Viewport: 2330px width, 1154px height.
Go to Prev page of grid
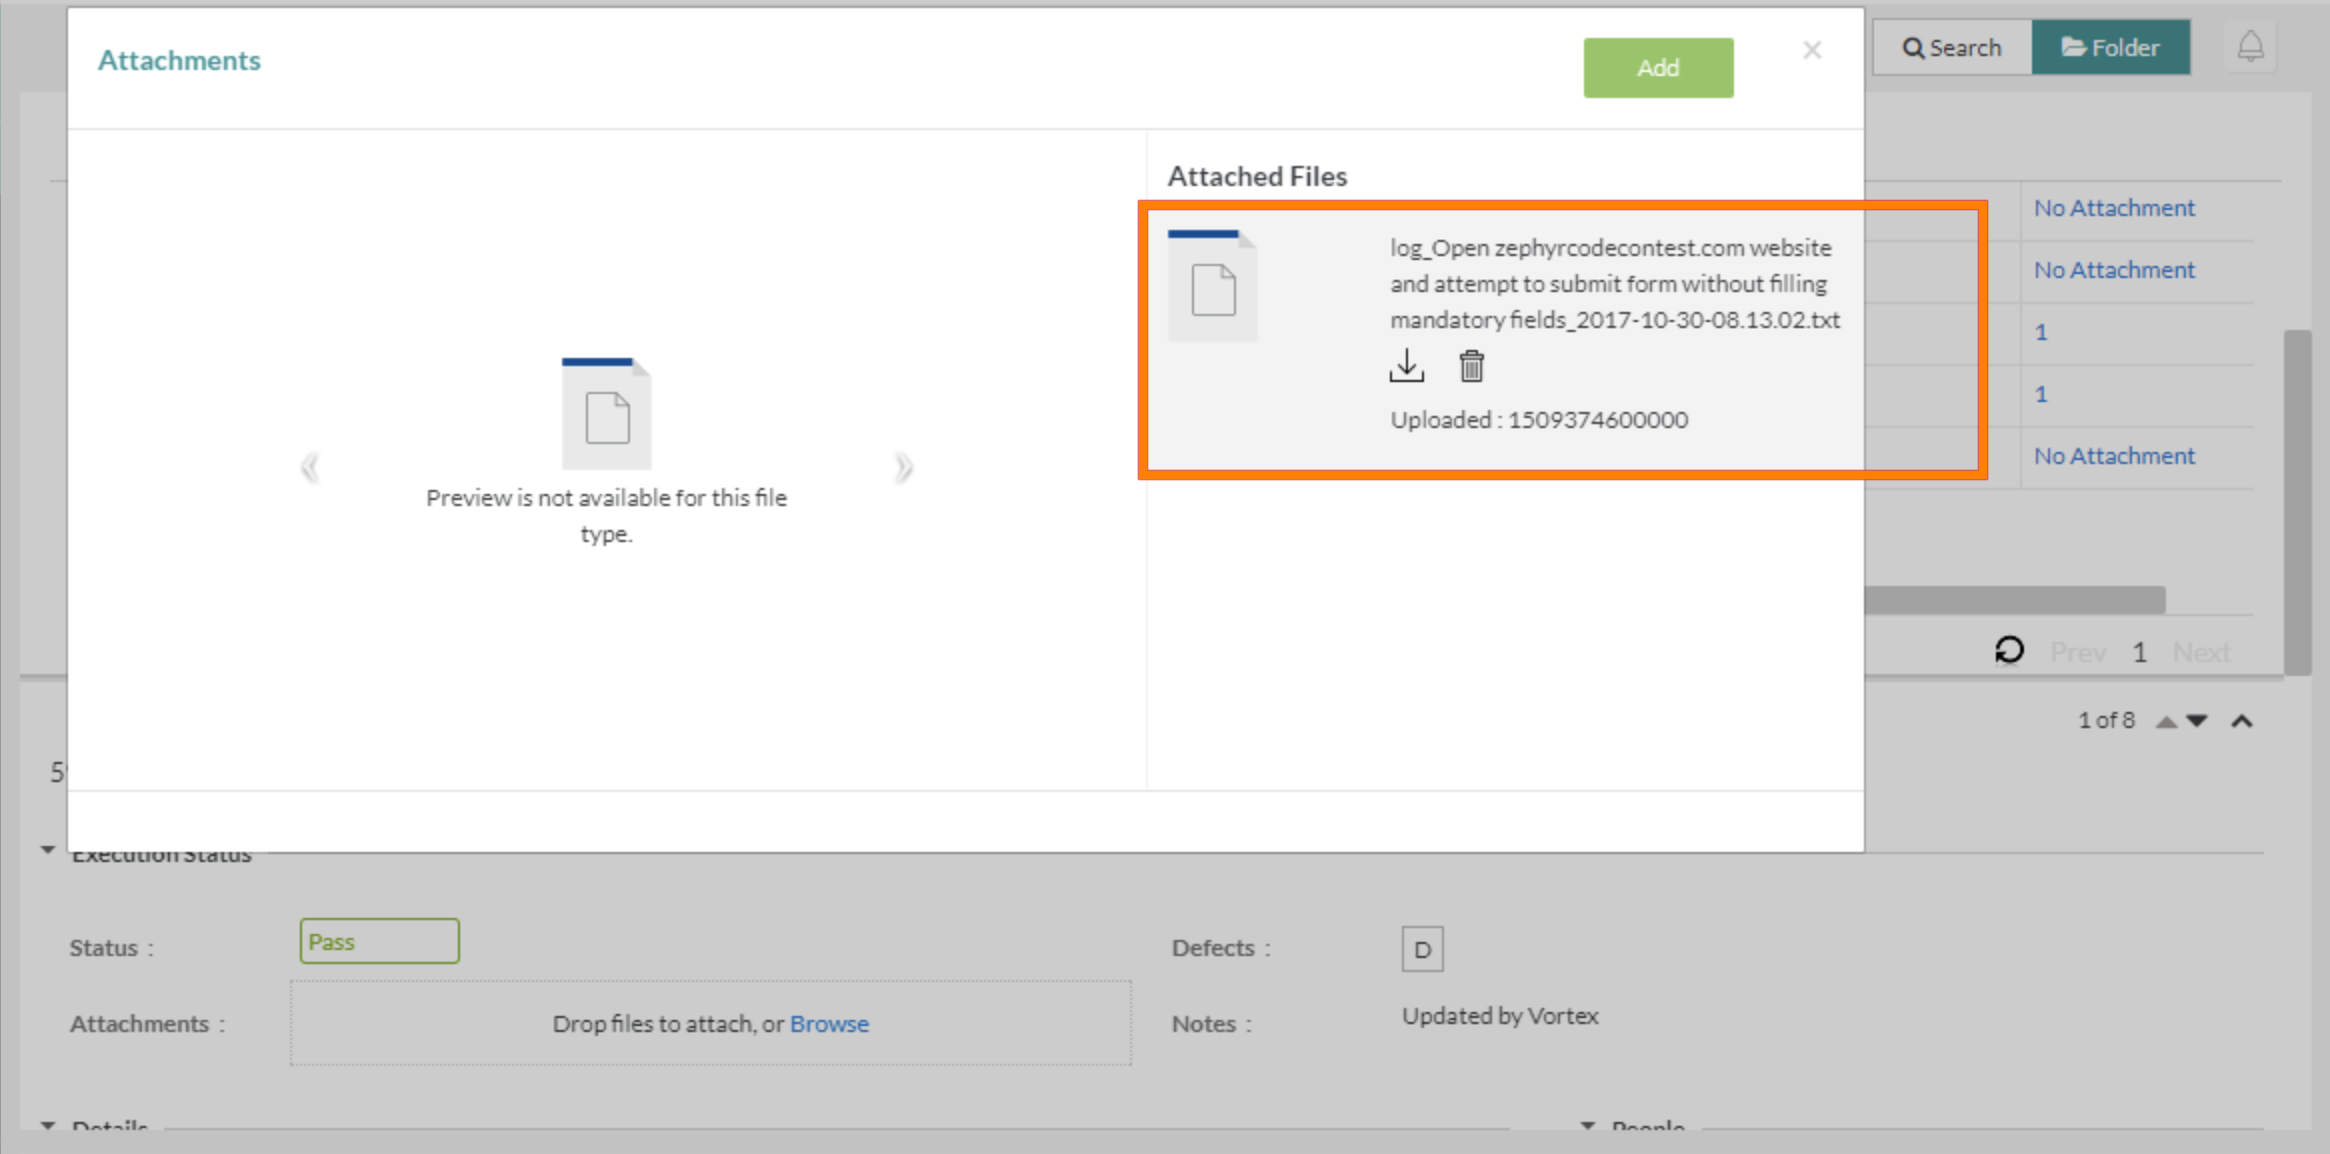coord(2077,652)
